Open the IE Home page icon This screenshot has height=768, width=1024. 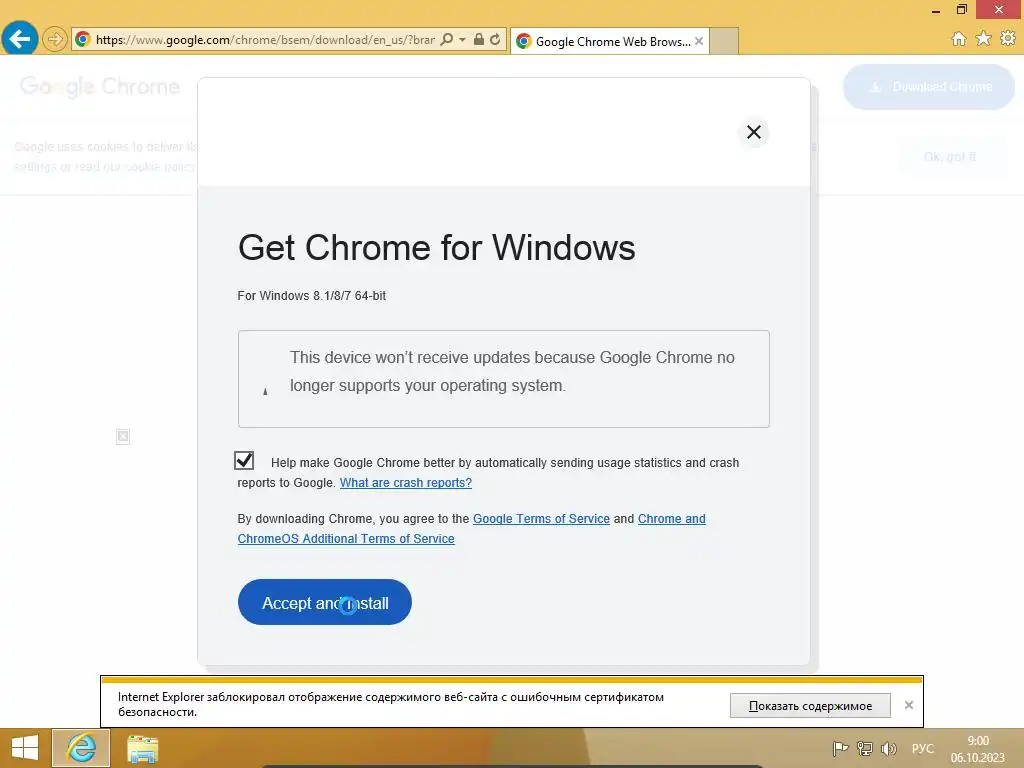click(959, 39)
